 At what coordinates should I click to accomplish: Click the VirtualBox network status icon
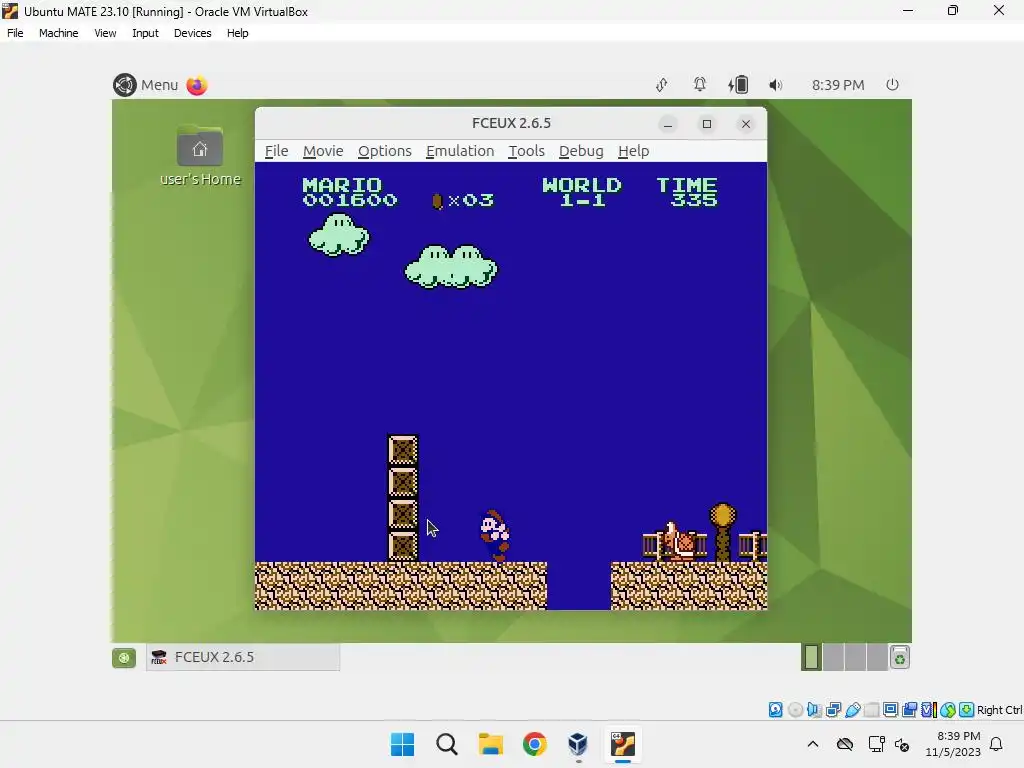[833, 710]
